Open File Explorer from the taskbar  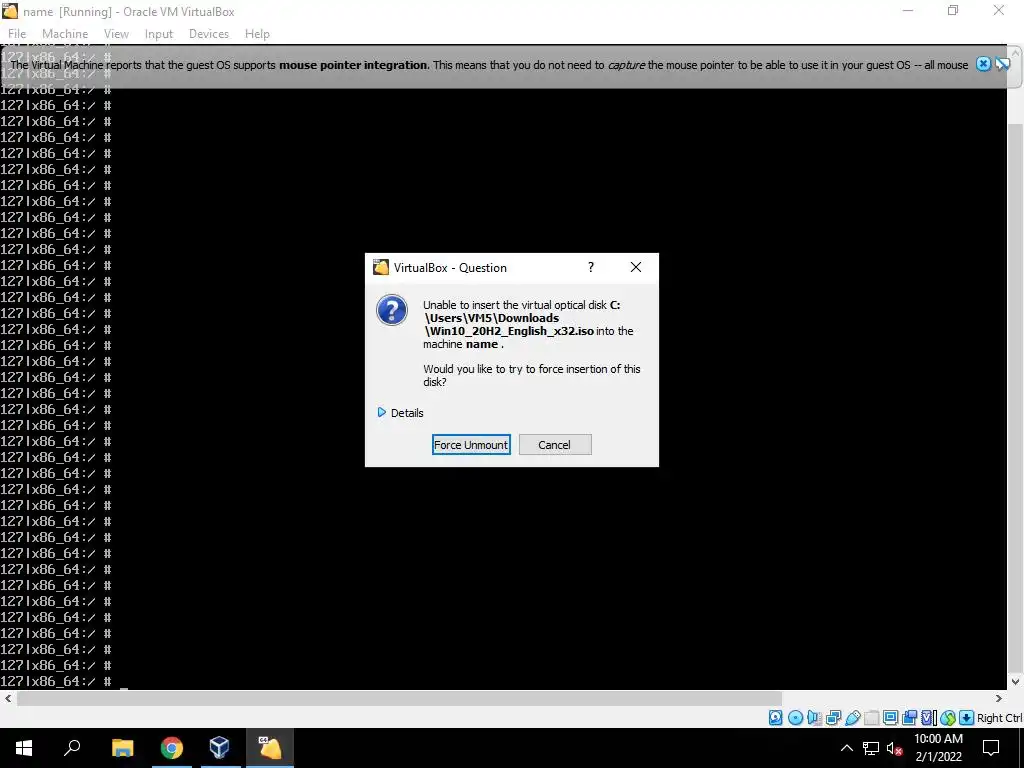coord(122,748)
